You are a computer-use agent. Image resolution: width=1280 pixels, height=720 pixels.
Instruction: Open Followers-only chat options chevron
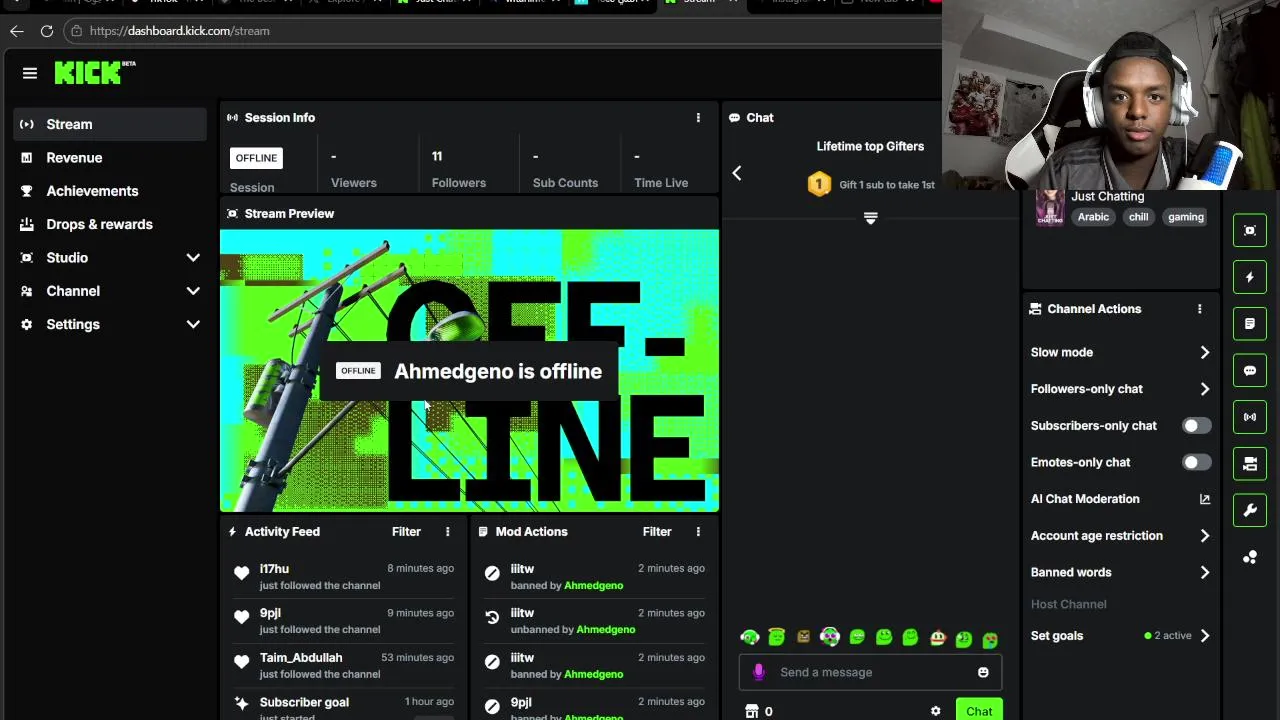(1205, 389)
